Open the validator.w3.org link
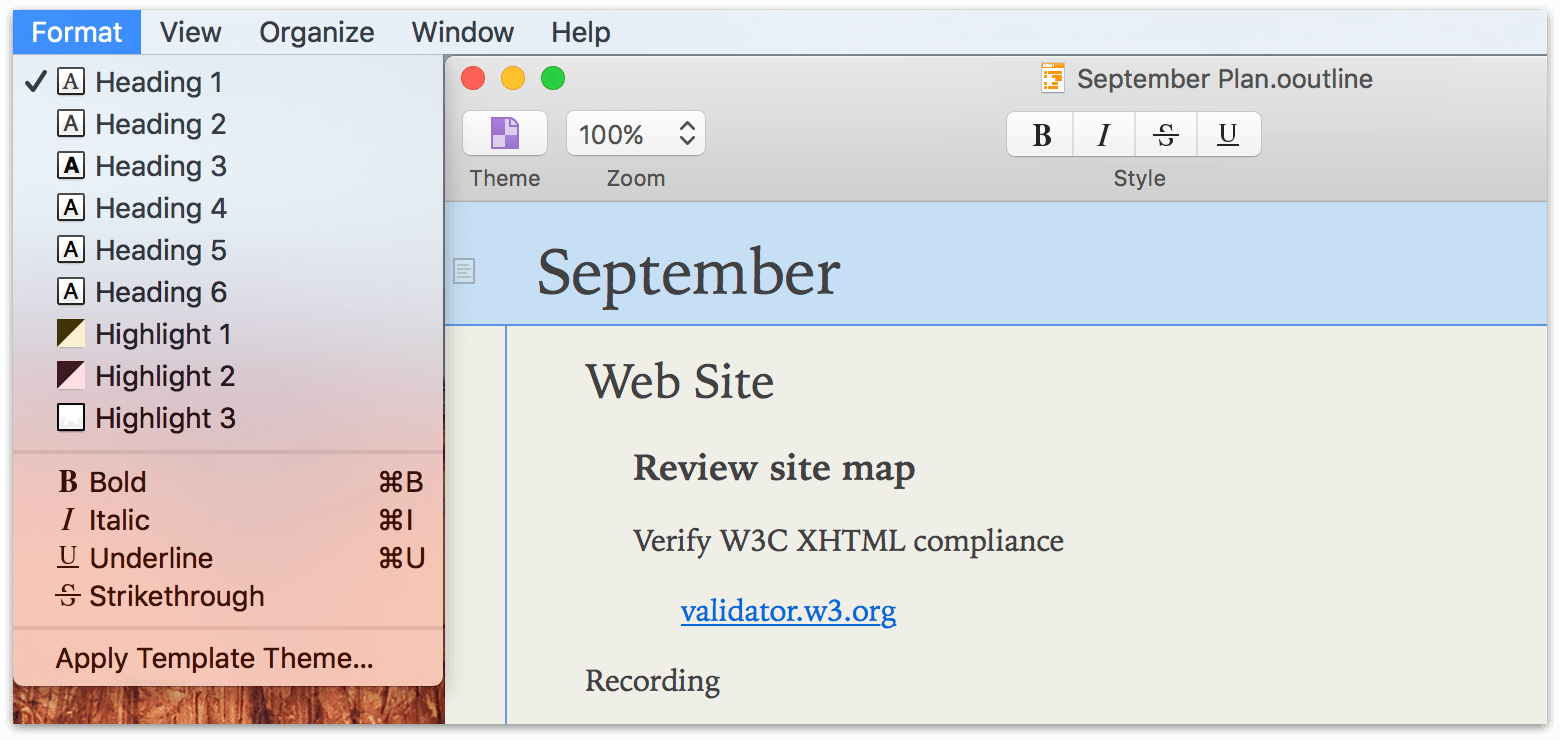This screenshot has width=1560, height=740. coord(788,610)
